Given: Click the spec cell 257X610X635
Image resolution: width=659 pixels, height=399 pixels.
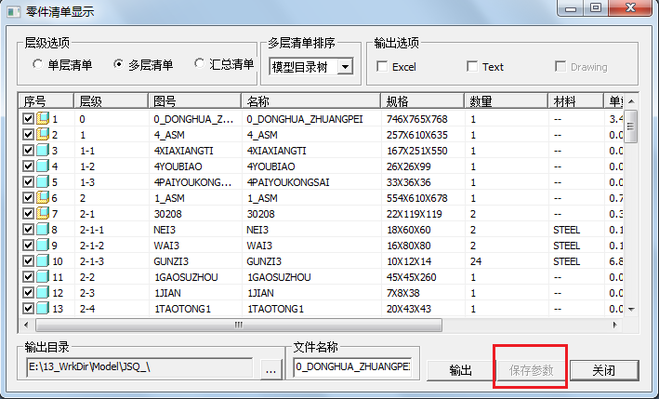Looking at the screenshot, I should (x=417, y=135).
